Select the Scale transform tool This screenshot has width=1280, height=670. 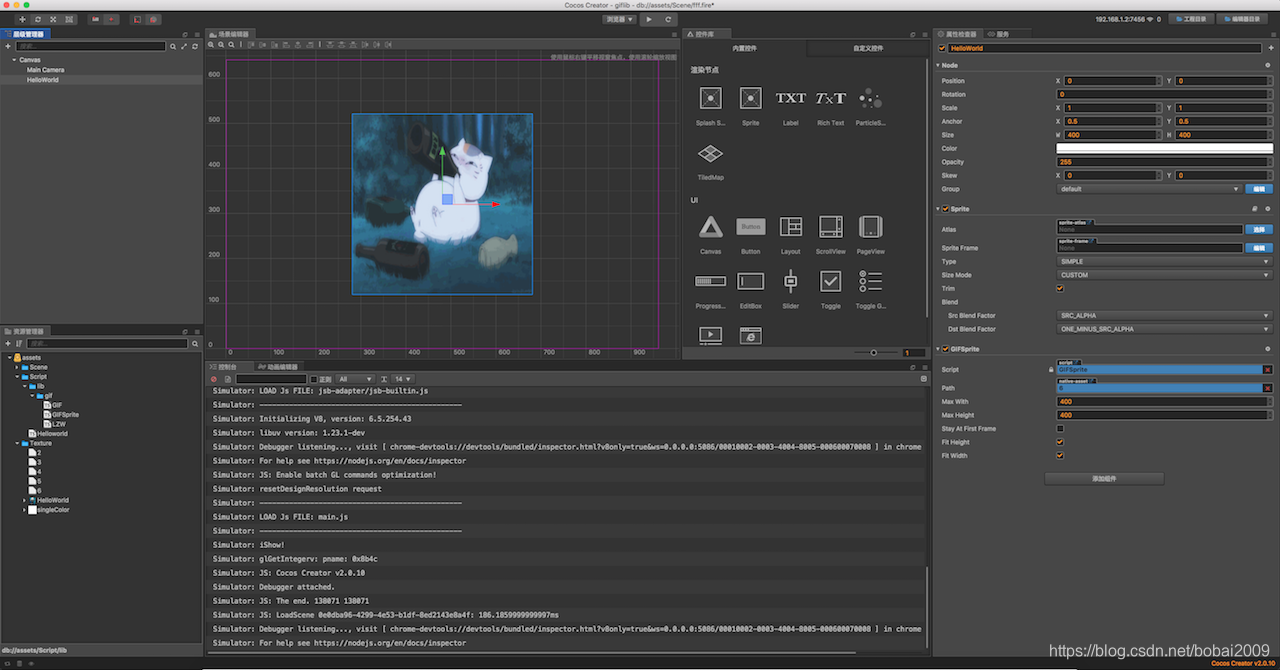click(x=53, y=19)
